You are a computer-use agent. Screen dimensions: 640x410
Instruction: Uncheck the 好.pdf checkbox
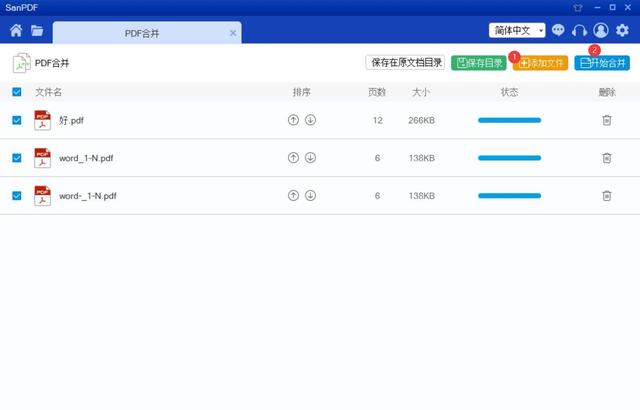tap(16, 120)
